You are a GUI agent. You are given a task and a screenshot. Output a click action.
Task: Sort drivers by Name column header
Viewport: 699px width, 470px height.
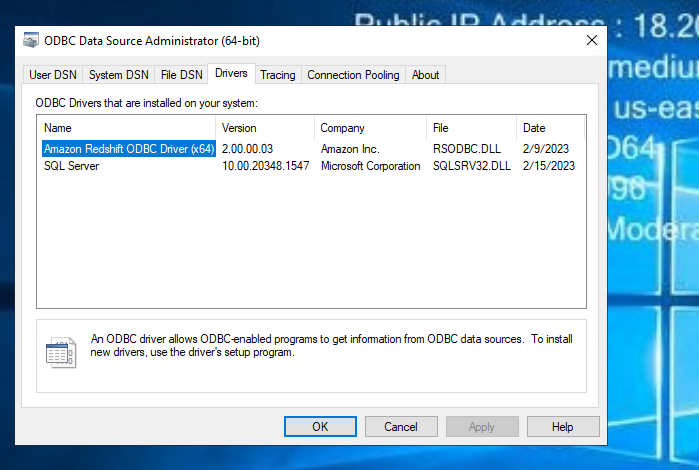click(127, 128)
